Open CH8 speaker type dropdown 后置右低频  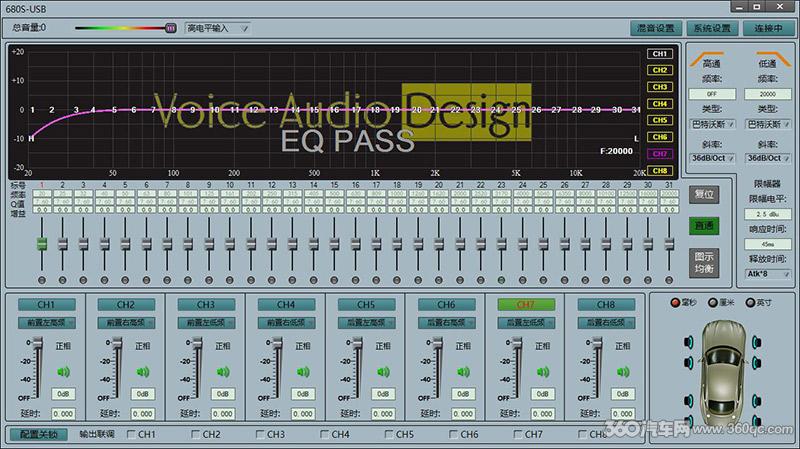(x=606, y=322)
